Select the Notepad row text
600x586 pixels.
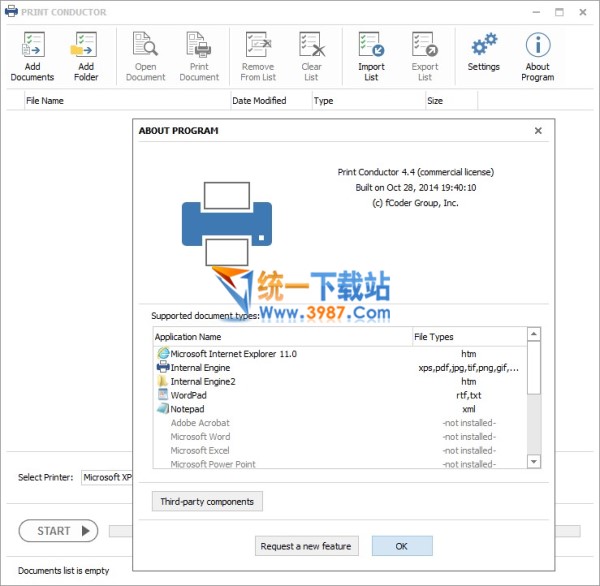tap(187, 409)
